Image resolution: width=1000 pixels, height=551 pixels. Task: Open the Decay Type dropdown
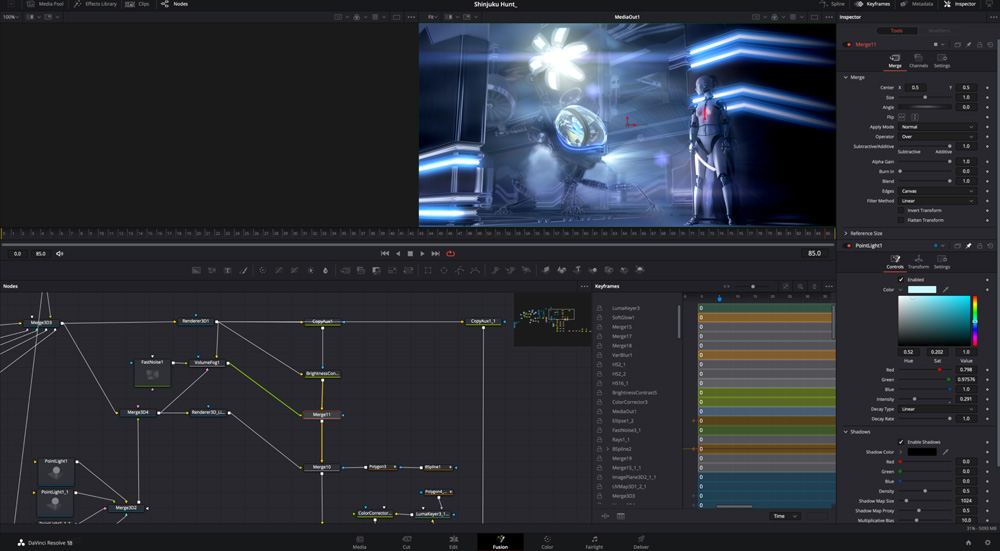click(x=937, y=409)
